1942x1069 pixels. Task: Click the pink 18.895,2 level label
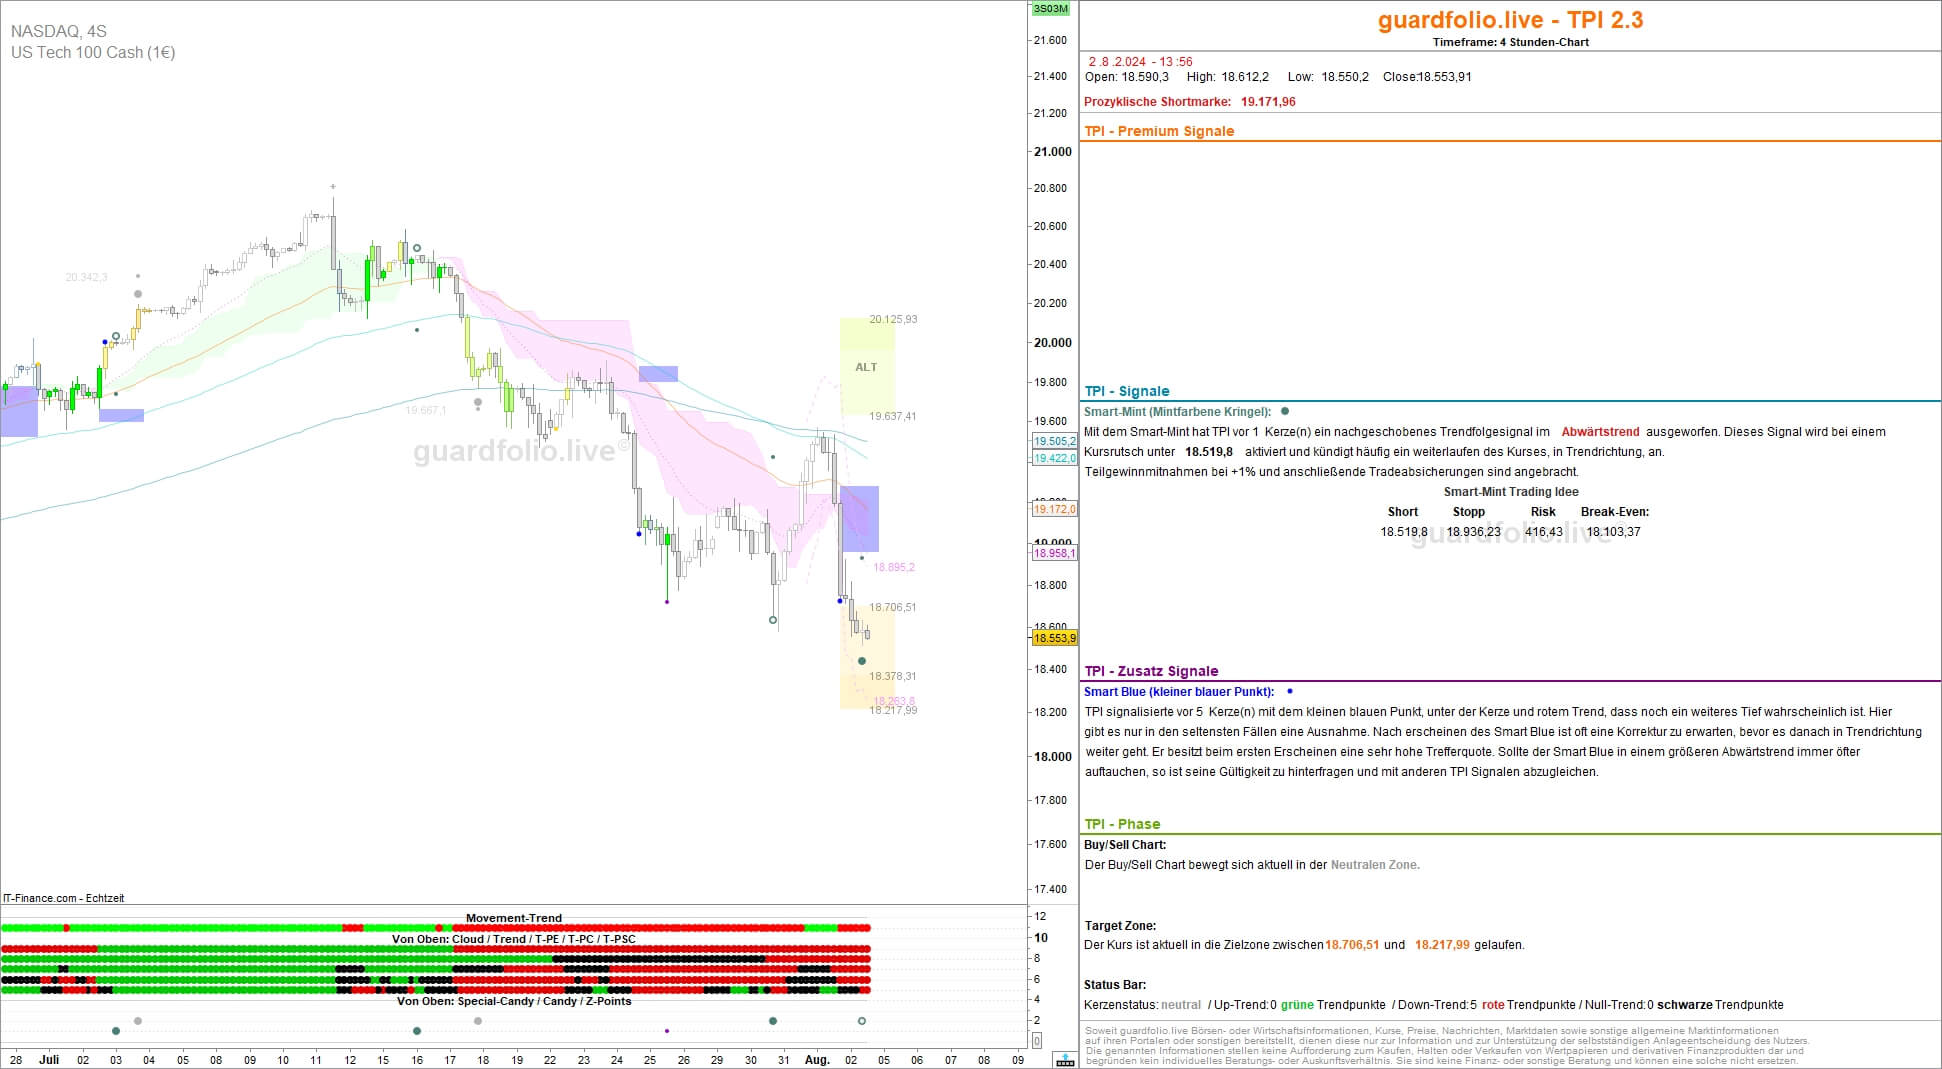pos(894,567)
